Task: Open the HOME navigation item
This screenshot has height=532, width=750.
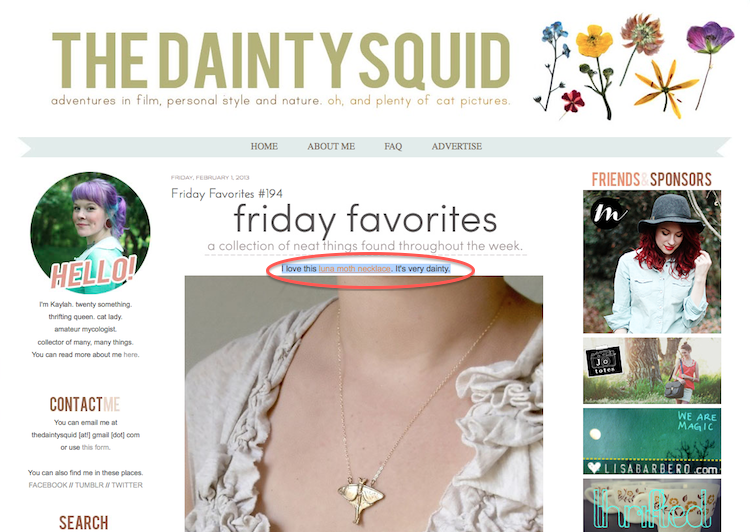Action: (264, 146)
